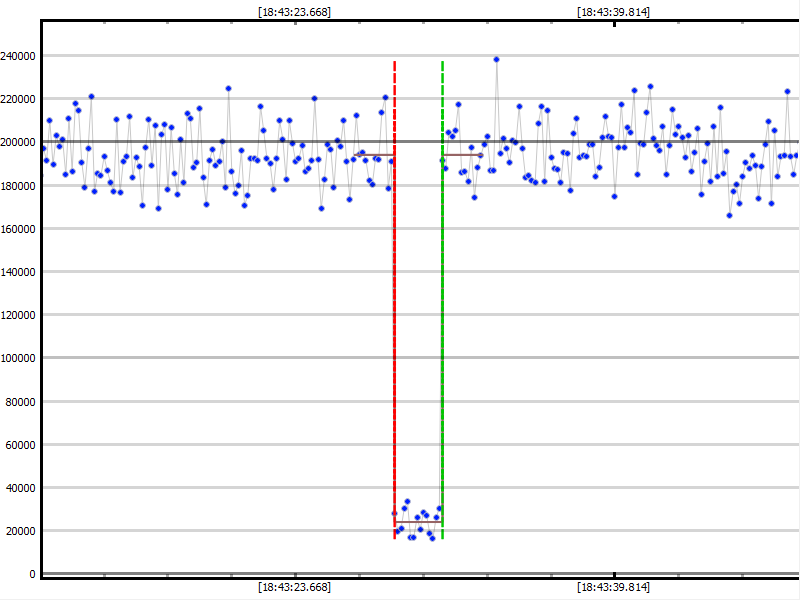The image size is (800, 600).
Task: Click the 20000 y-axis label
Action: (23, 530)
